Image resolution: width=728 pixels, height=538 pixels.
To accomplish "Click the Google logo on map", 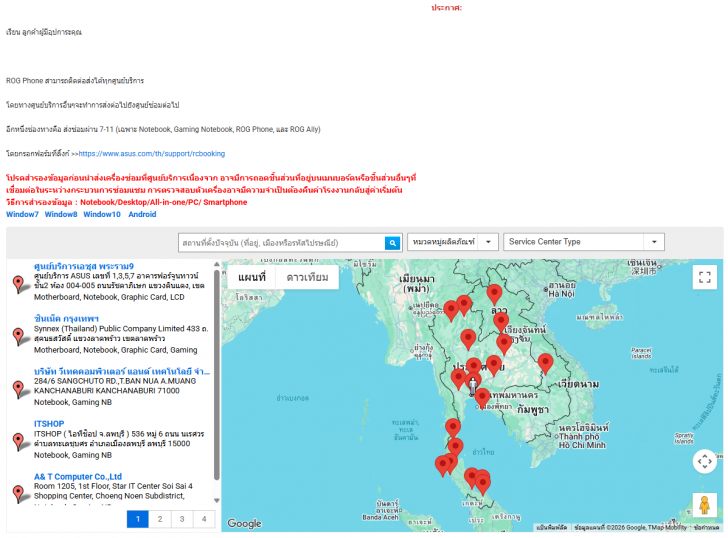I will click(244, 523).
